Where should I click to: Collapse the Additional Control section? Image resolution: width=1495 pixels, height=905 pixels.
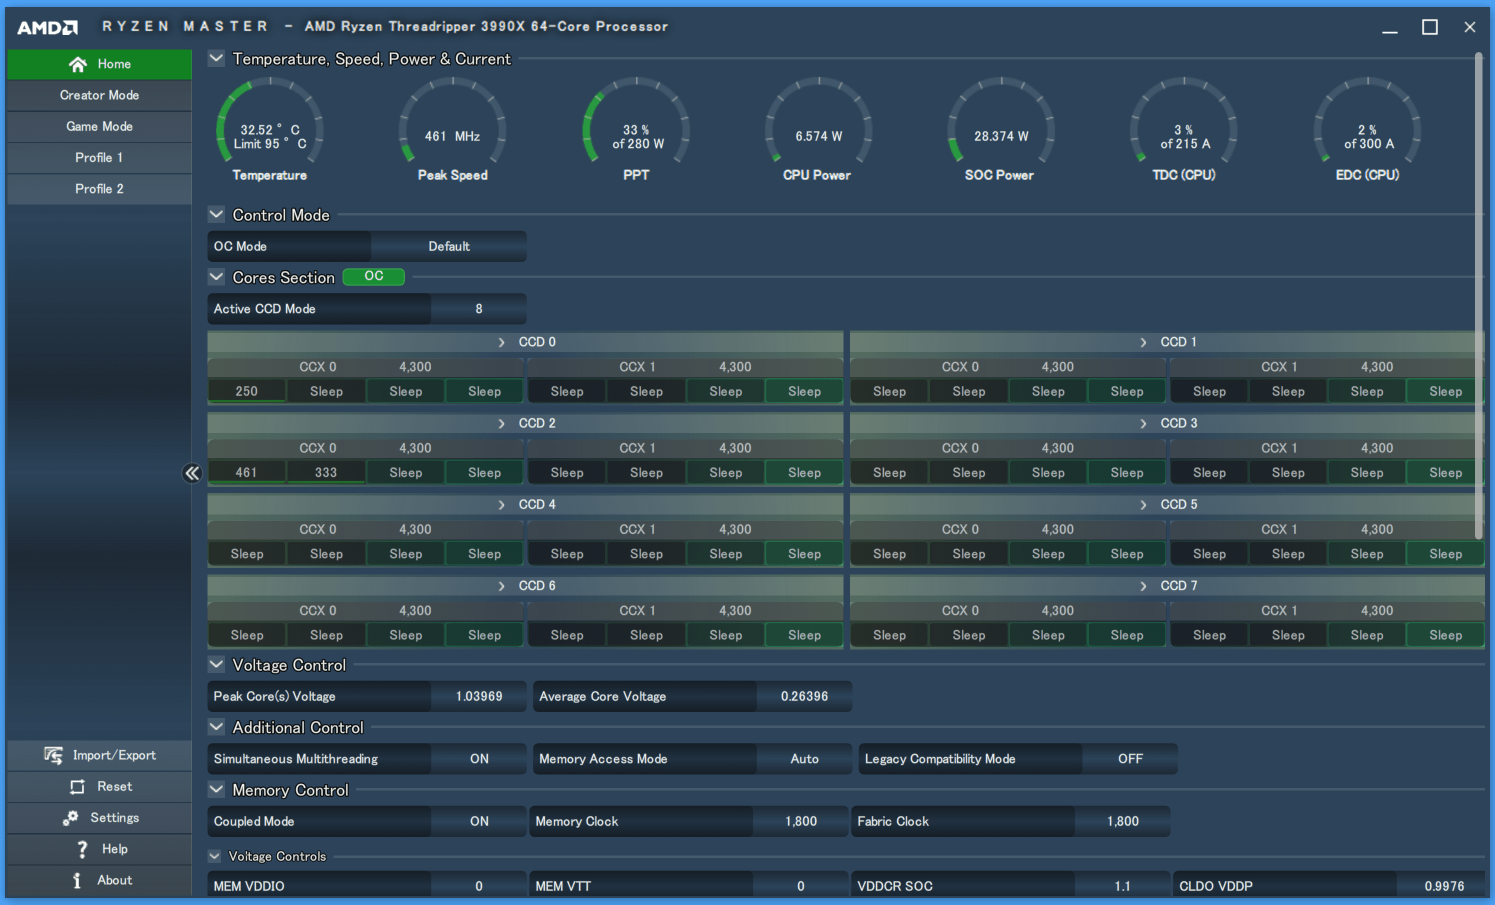pos(216,727)
